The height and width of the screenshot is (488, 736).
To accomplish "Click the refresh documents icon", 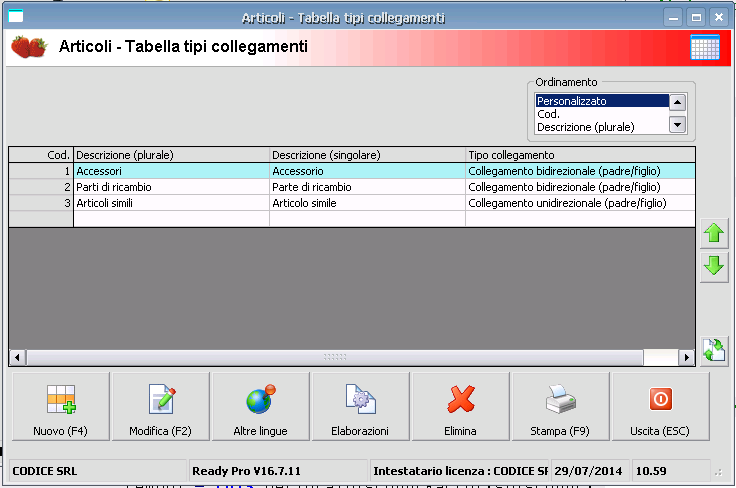I will click(x=714, y=351).
